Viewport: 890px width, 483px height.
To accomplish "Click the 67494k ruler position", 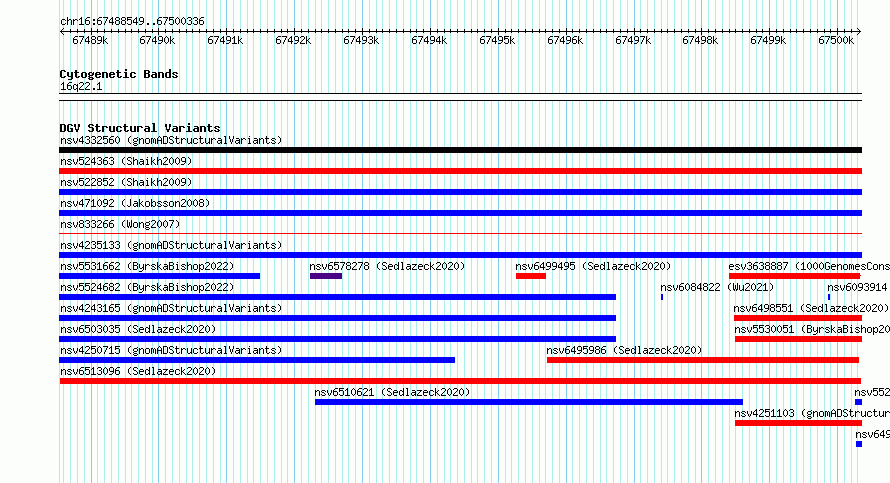I will click(x=430, y=40).
